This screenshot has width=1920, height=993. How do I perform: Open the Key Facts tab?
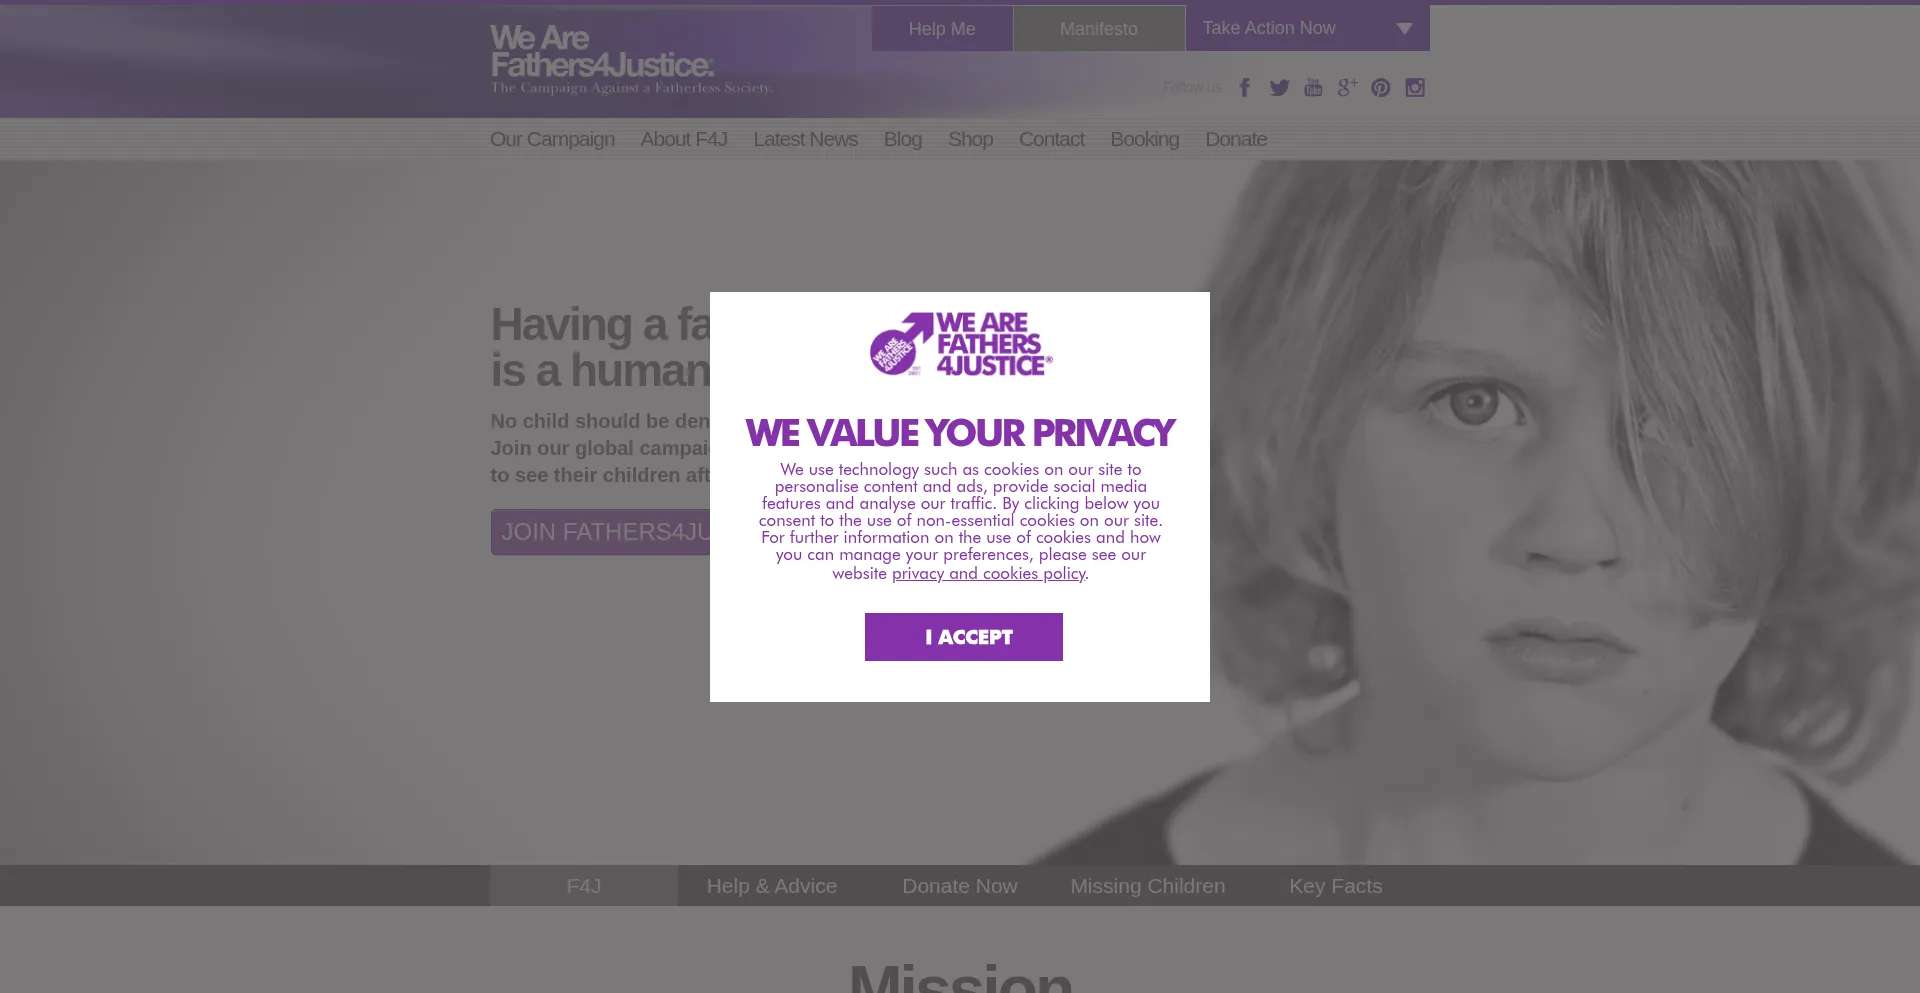[1336, 886]
